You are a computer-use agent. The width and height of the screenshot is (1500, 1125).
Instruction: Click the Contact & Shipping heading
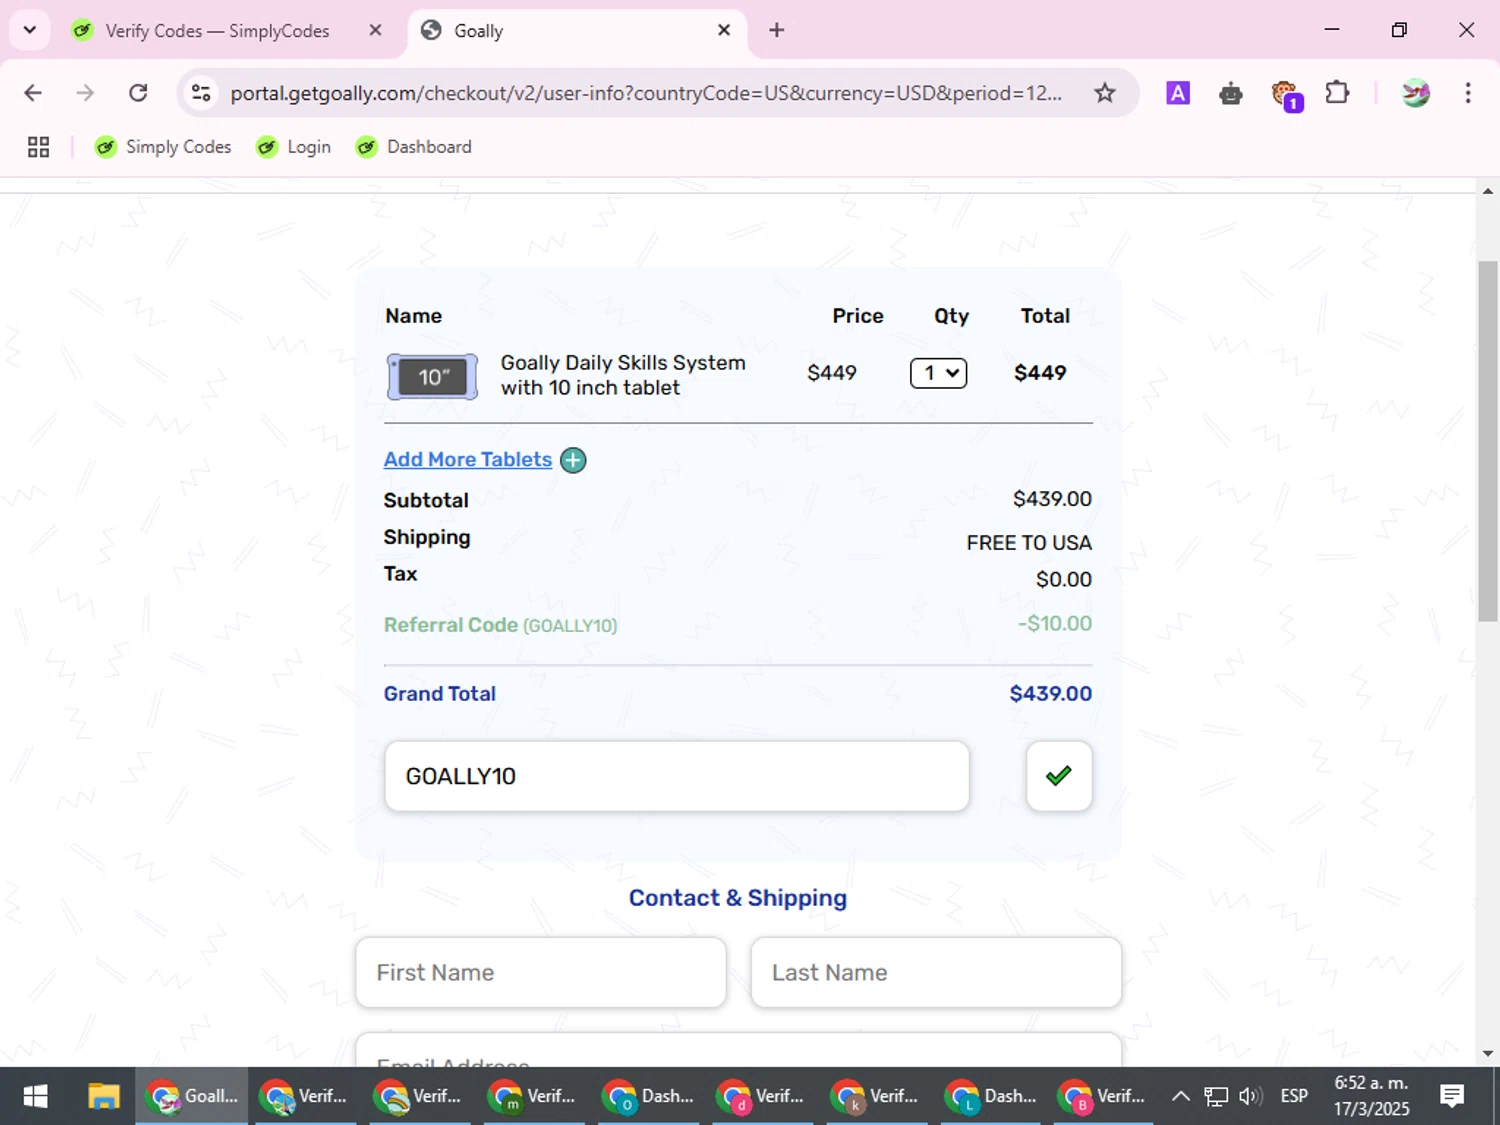click(x=738, y=897)
